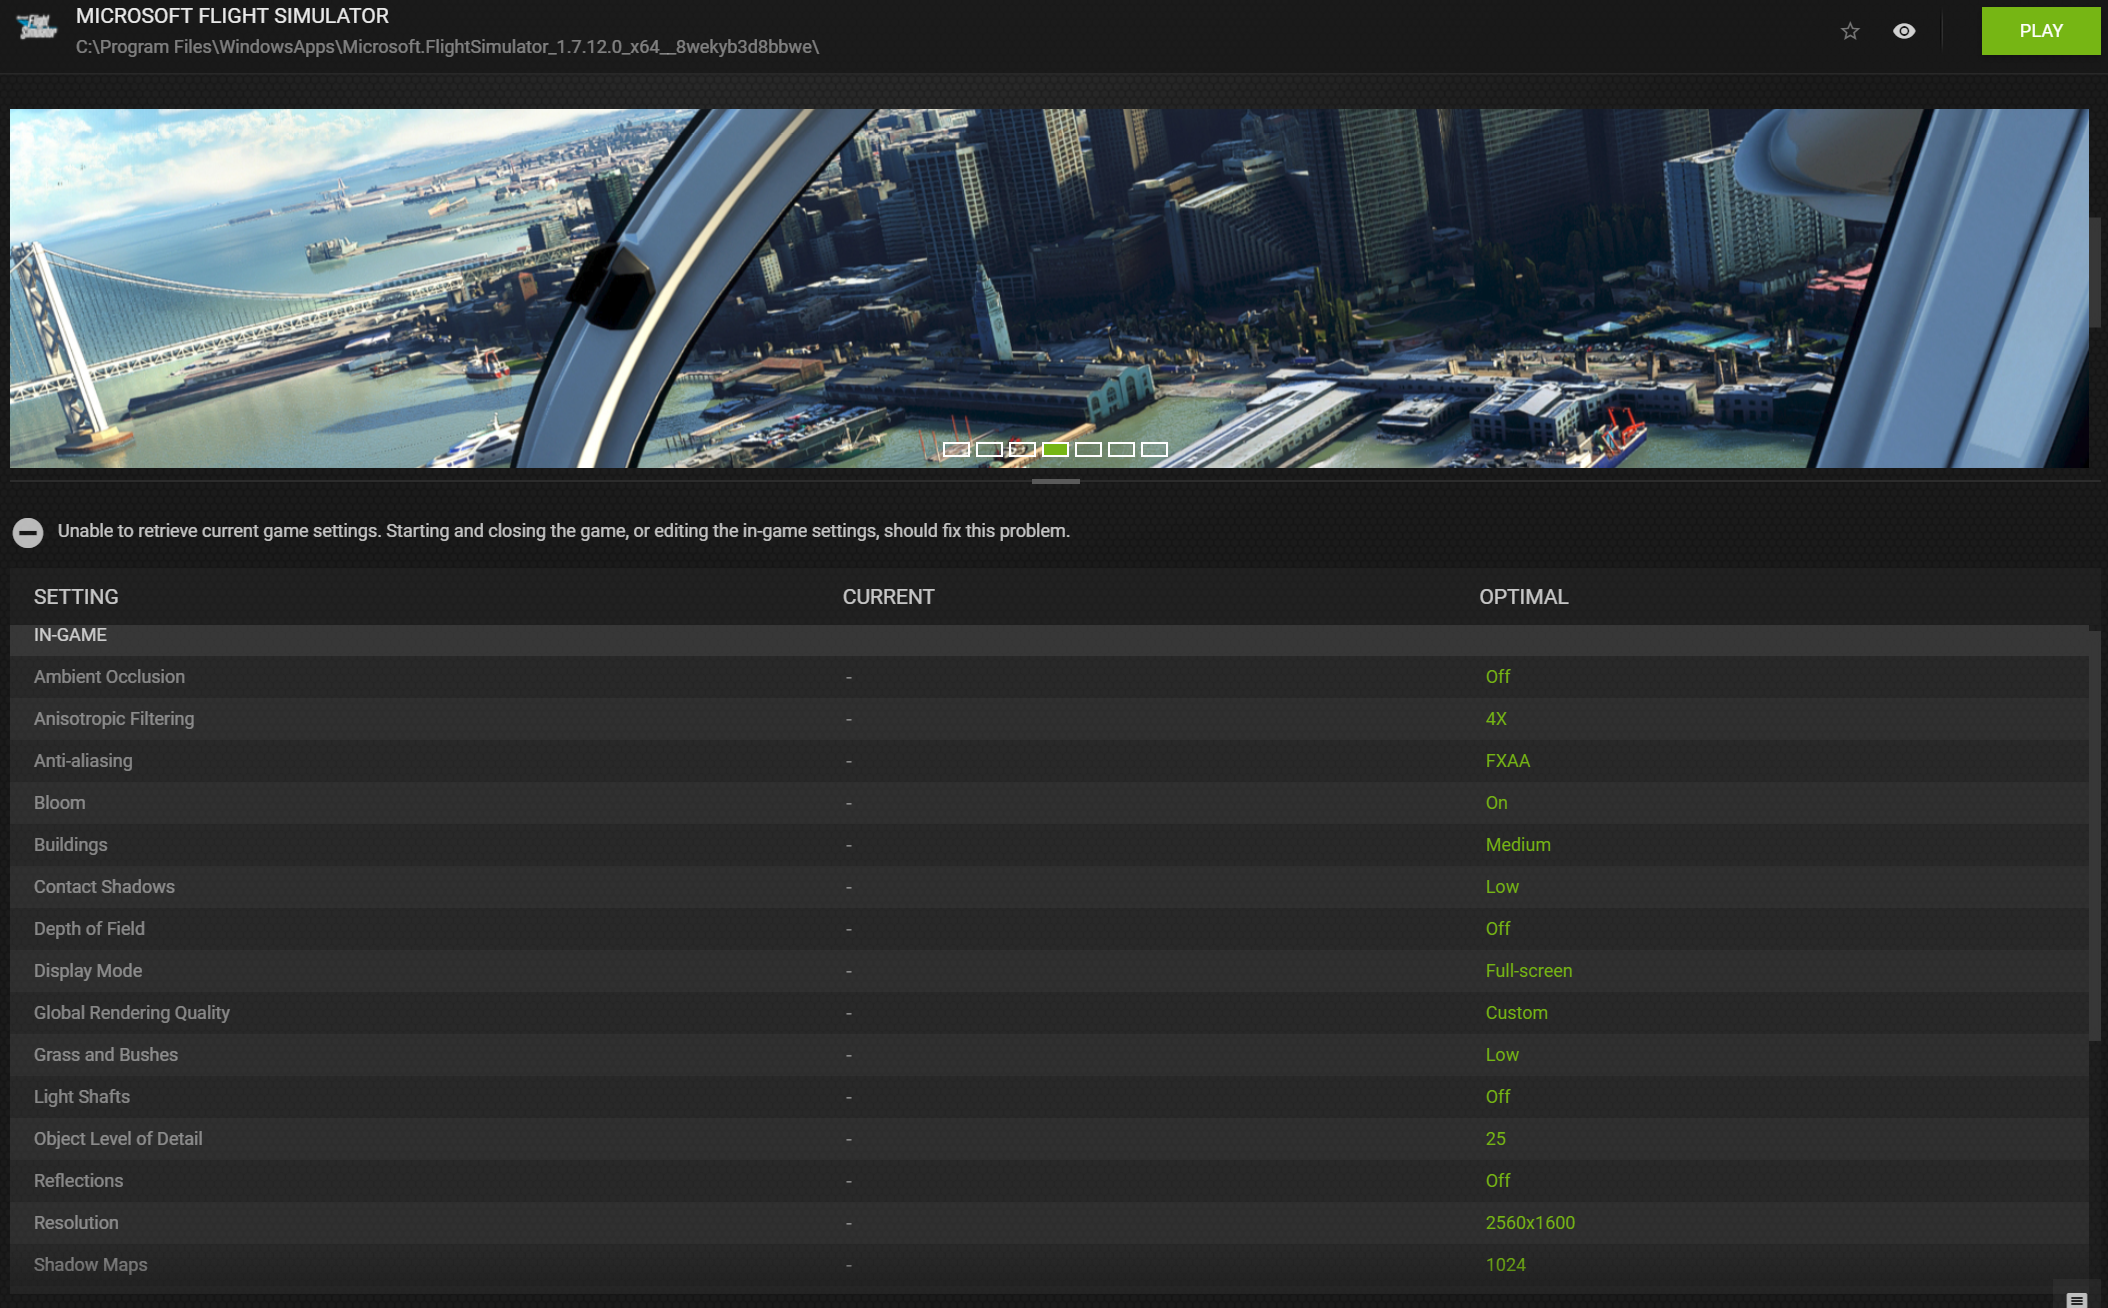Image resolution: width=2108 pixels, height=1308 pixels.
Task: Select the sixth screenshot carousel indicator
Action: point(1121,449)
